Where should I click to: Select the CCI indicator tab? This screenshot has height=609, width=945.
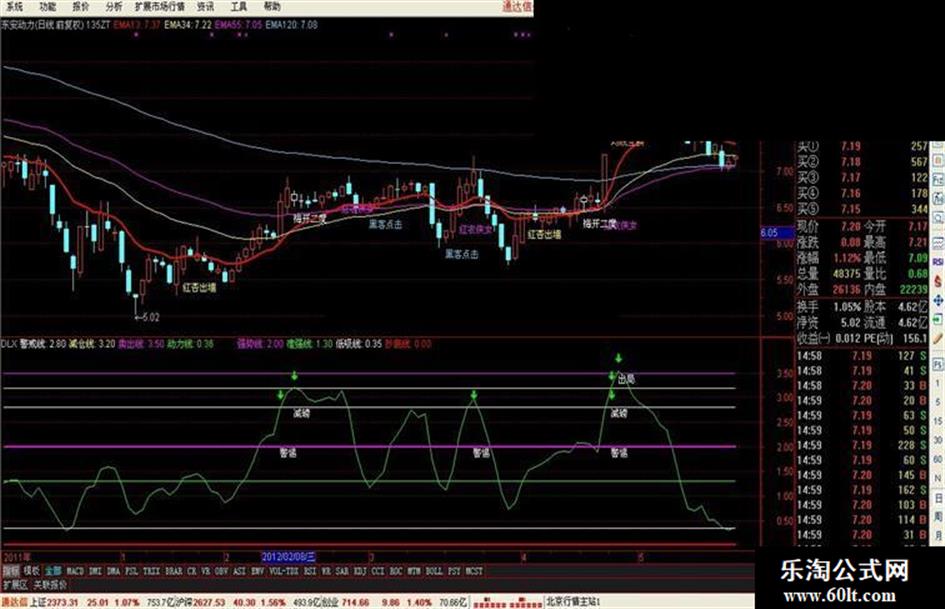[378, 570]
